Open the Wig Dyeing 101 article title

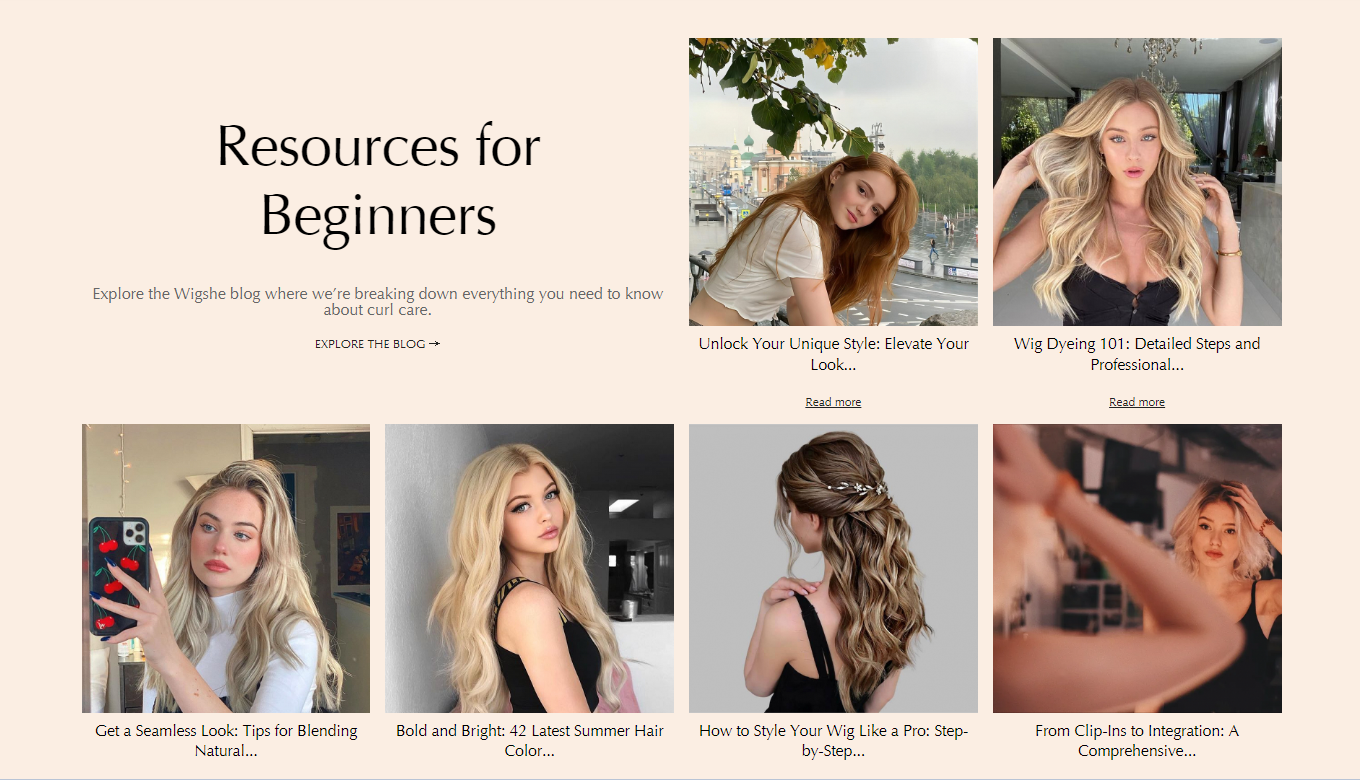tap(1137, 354)
